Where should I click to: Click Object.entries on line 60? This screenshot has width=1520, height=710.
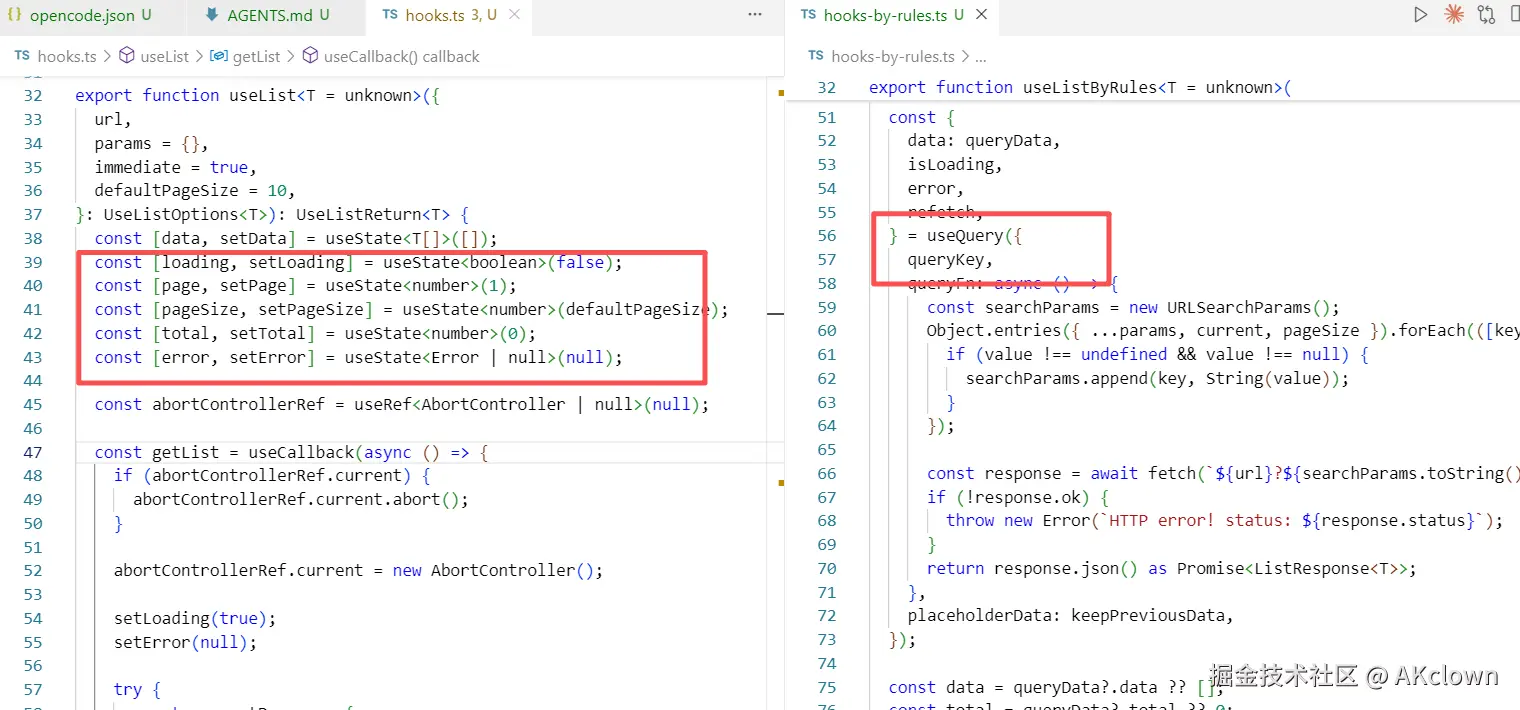pyautogui.click(x=993, y=330)
